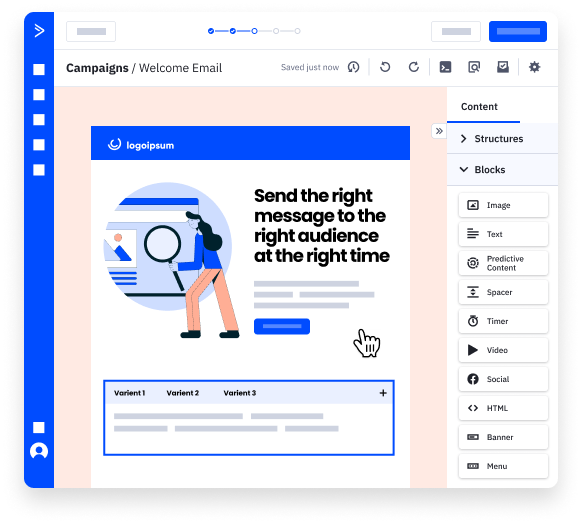Screen dimensions: 582x524
Task: Click Campaigns in the breadcrumb
Action: pyautogui.click(x=97, y=68)
